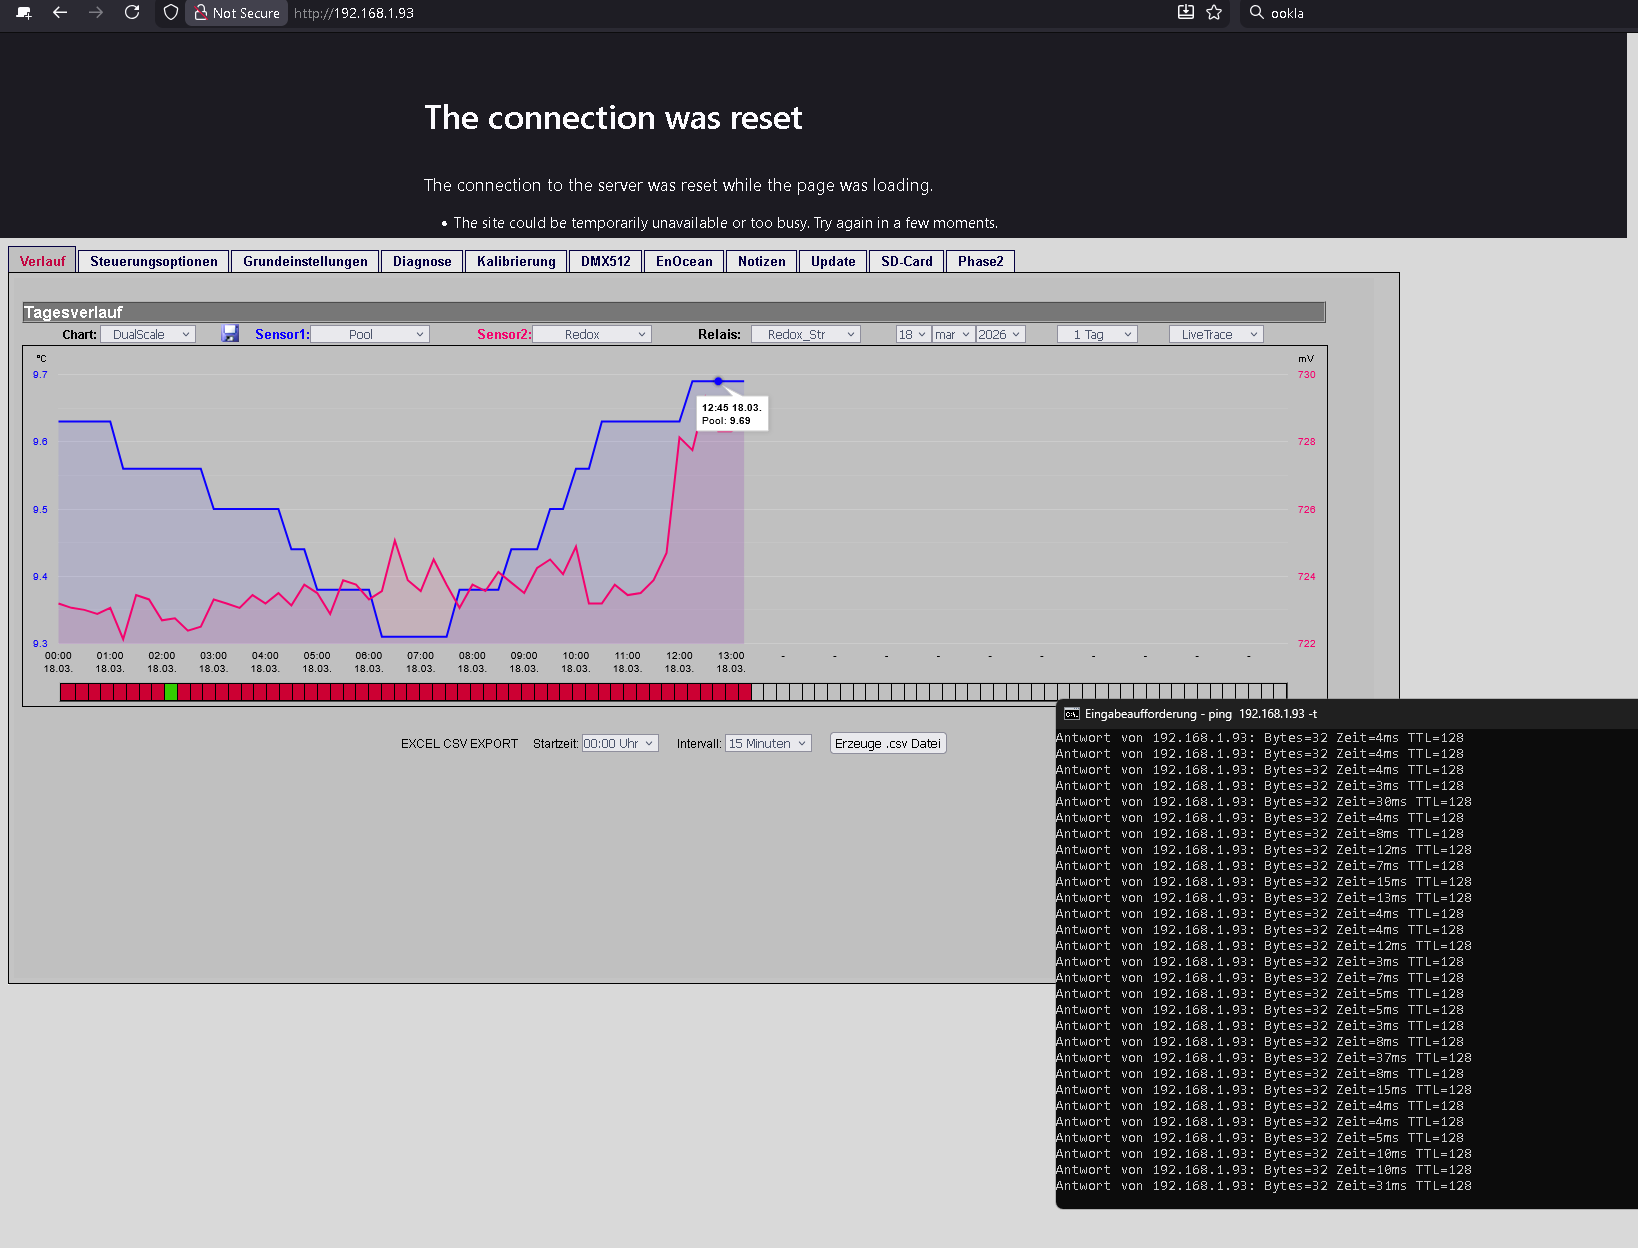Click the browser forward arrow

(x=96, y=13)
